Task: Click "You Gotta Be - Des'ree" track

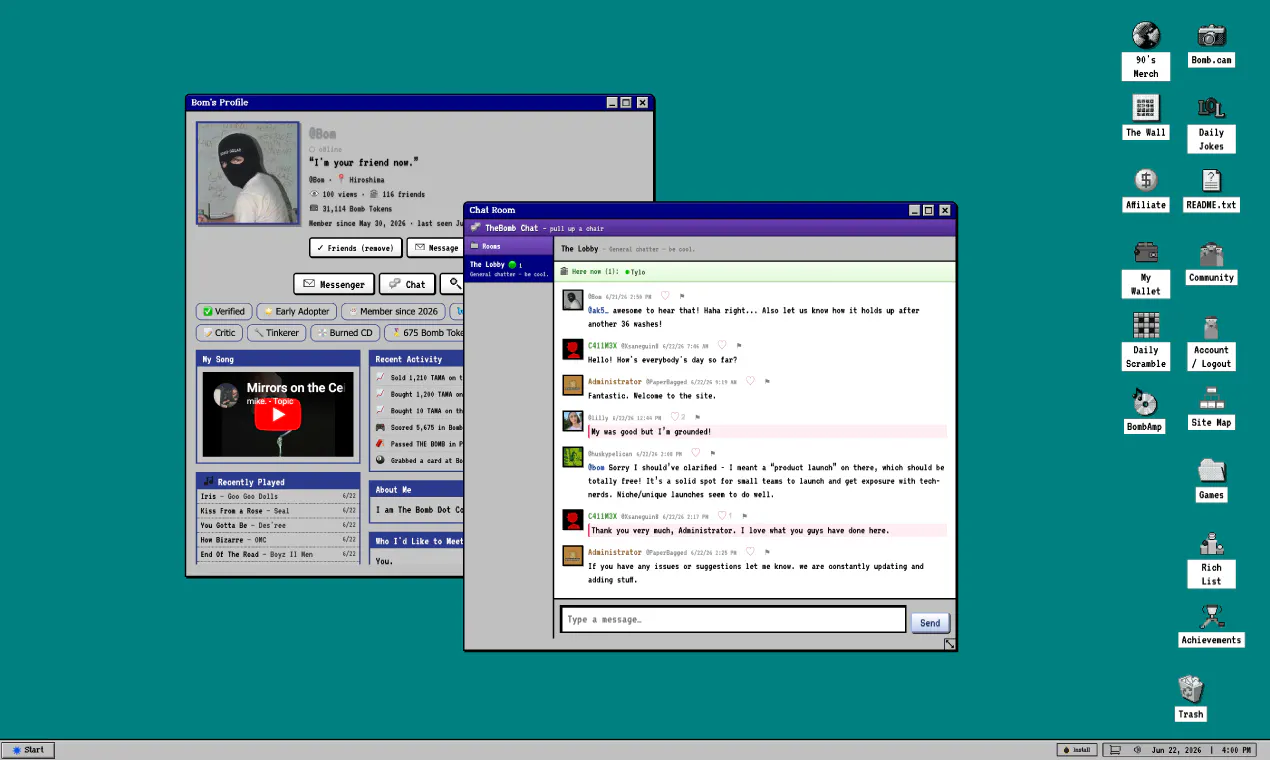Action: (278, 525)
